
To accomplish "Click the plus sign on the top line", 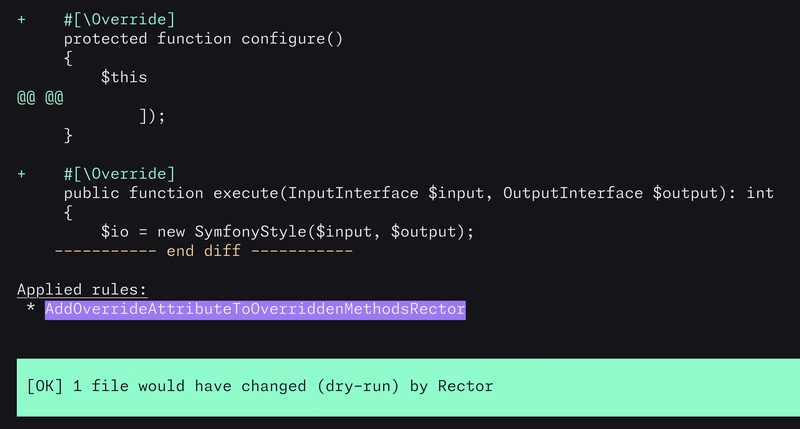I will point(21,20).
